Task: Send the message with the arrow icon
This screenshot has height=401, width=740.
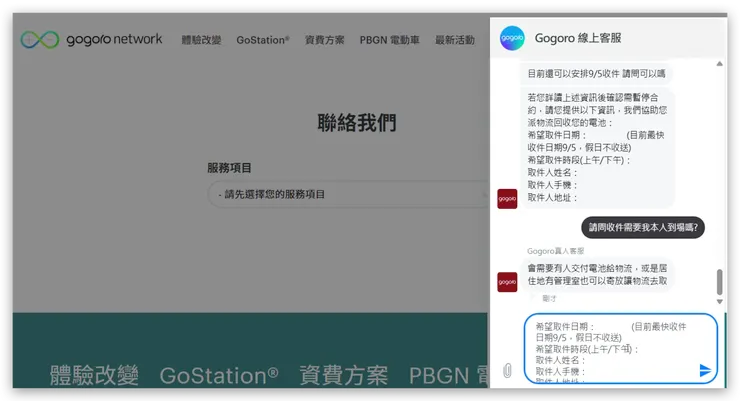Action: click(x=705, y=370)
